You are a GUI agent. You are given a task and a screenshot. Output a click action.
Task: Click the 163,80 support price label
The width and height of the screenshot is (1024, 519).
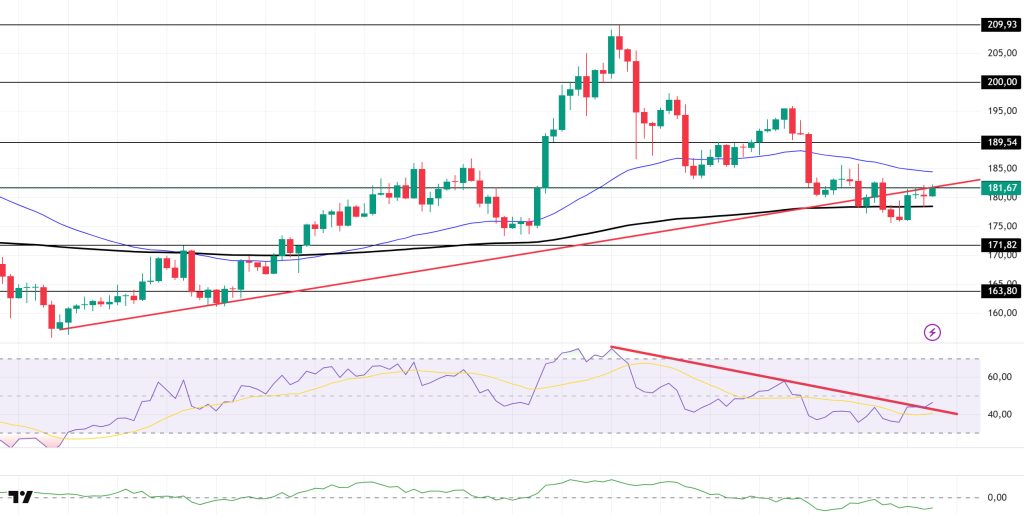click(x=1000, y=292)
